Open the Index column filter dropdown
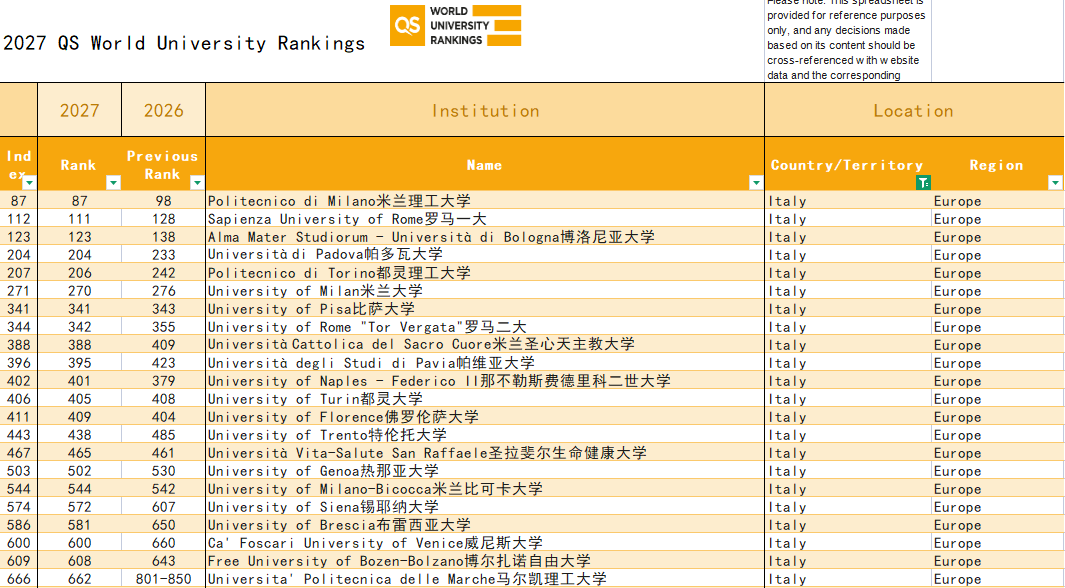The width and height of the screenshot is (1065, 588). [29, 183]
